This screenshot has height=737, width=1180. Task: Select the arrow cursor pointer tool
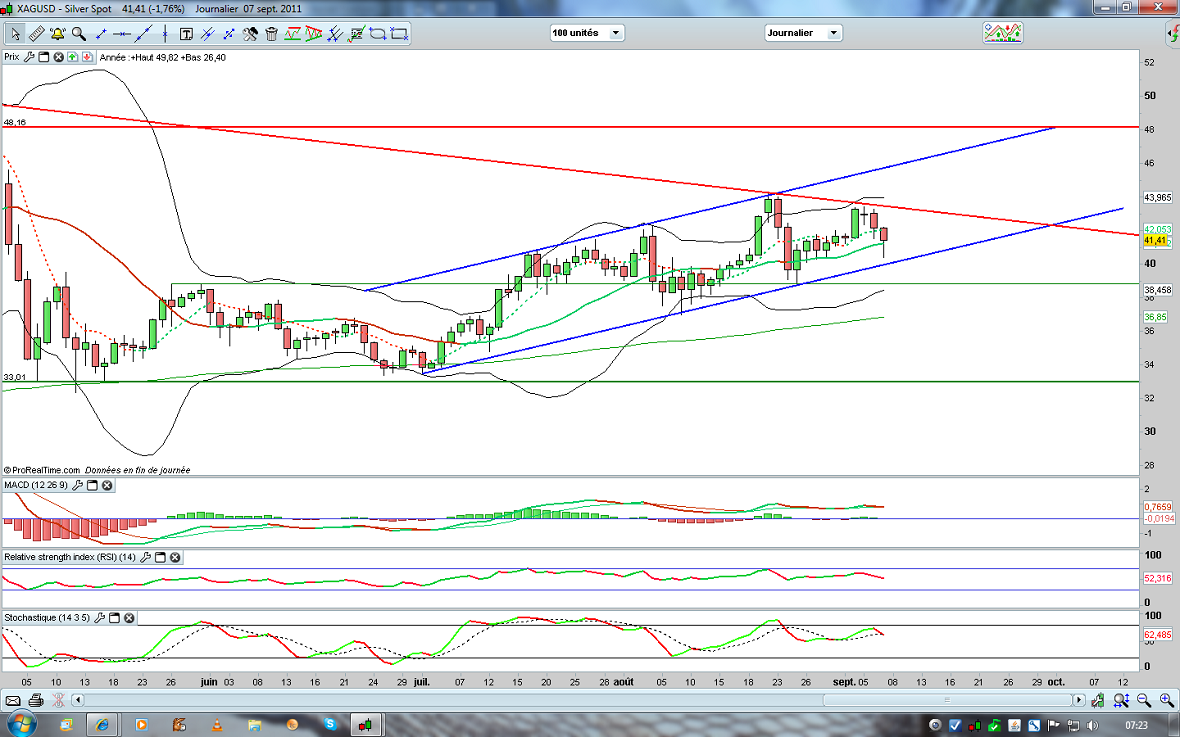click(x=15, y=33)
